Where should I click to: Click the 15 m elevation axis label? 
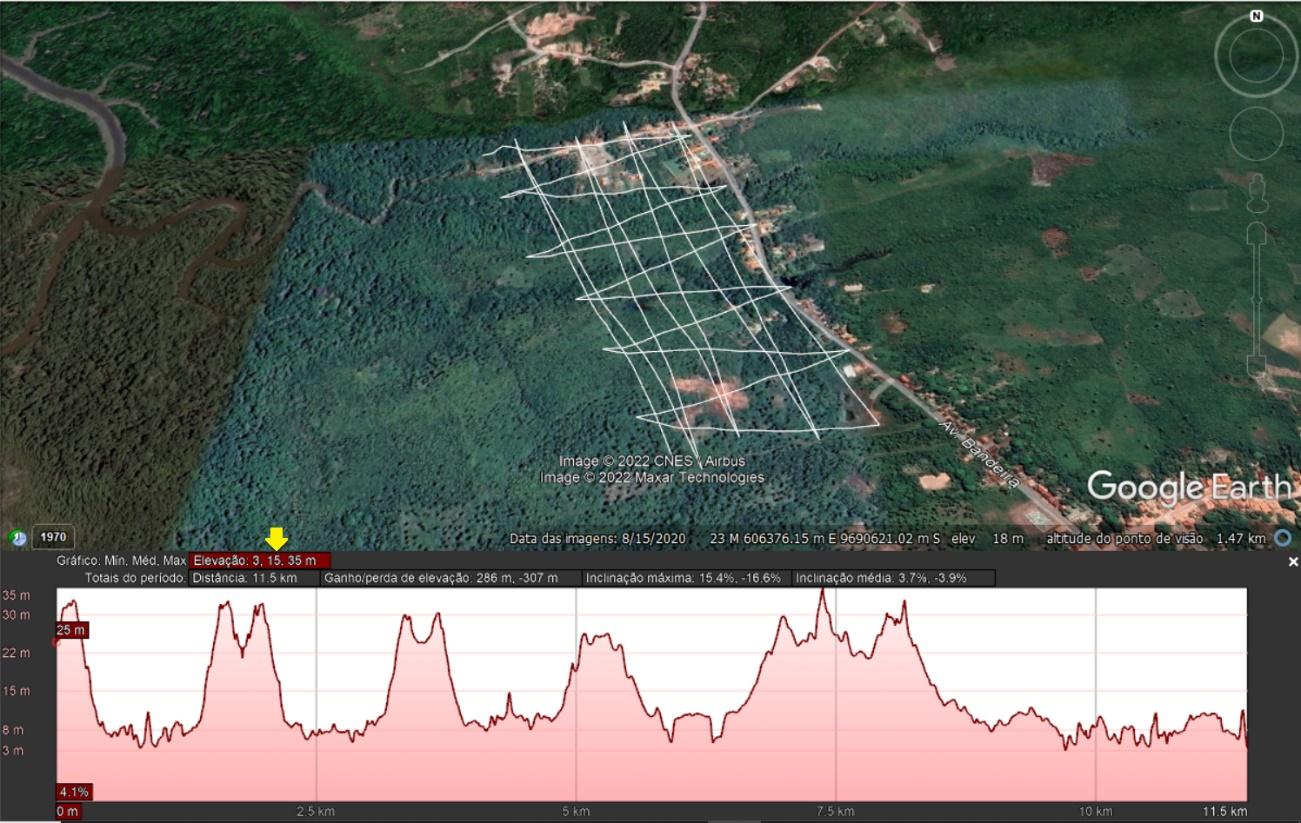16,691
